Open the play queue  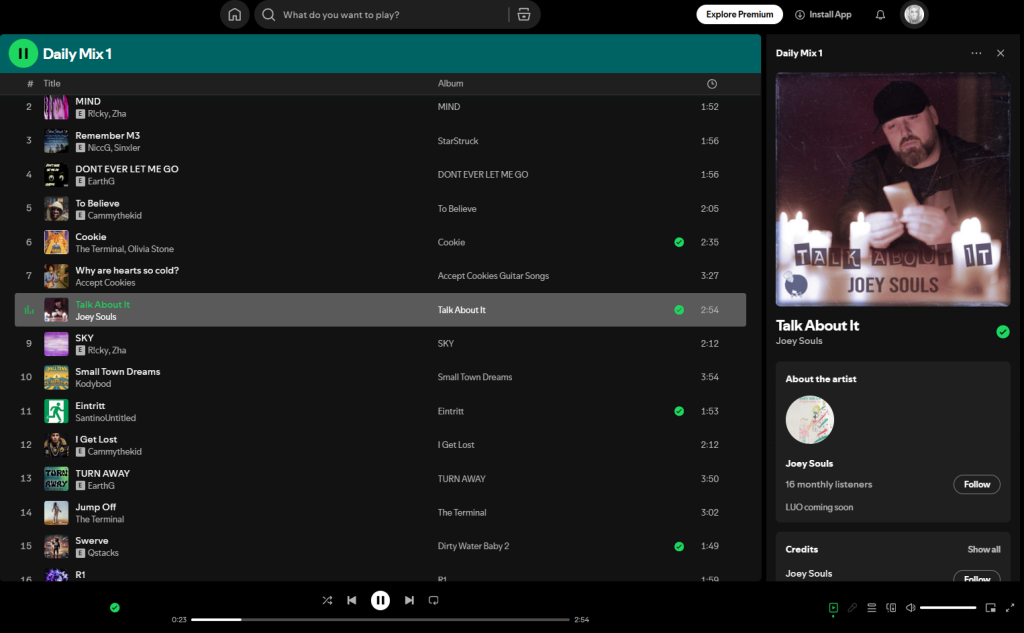[x=871, y=608]
